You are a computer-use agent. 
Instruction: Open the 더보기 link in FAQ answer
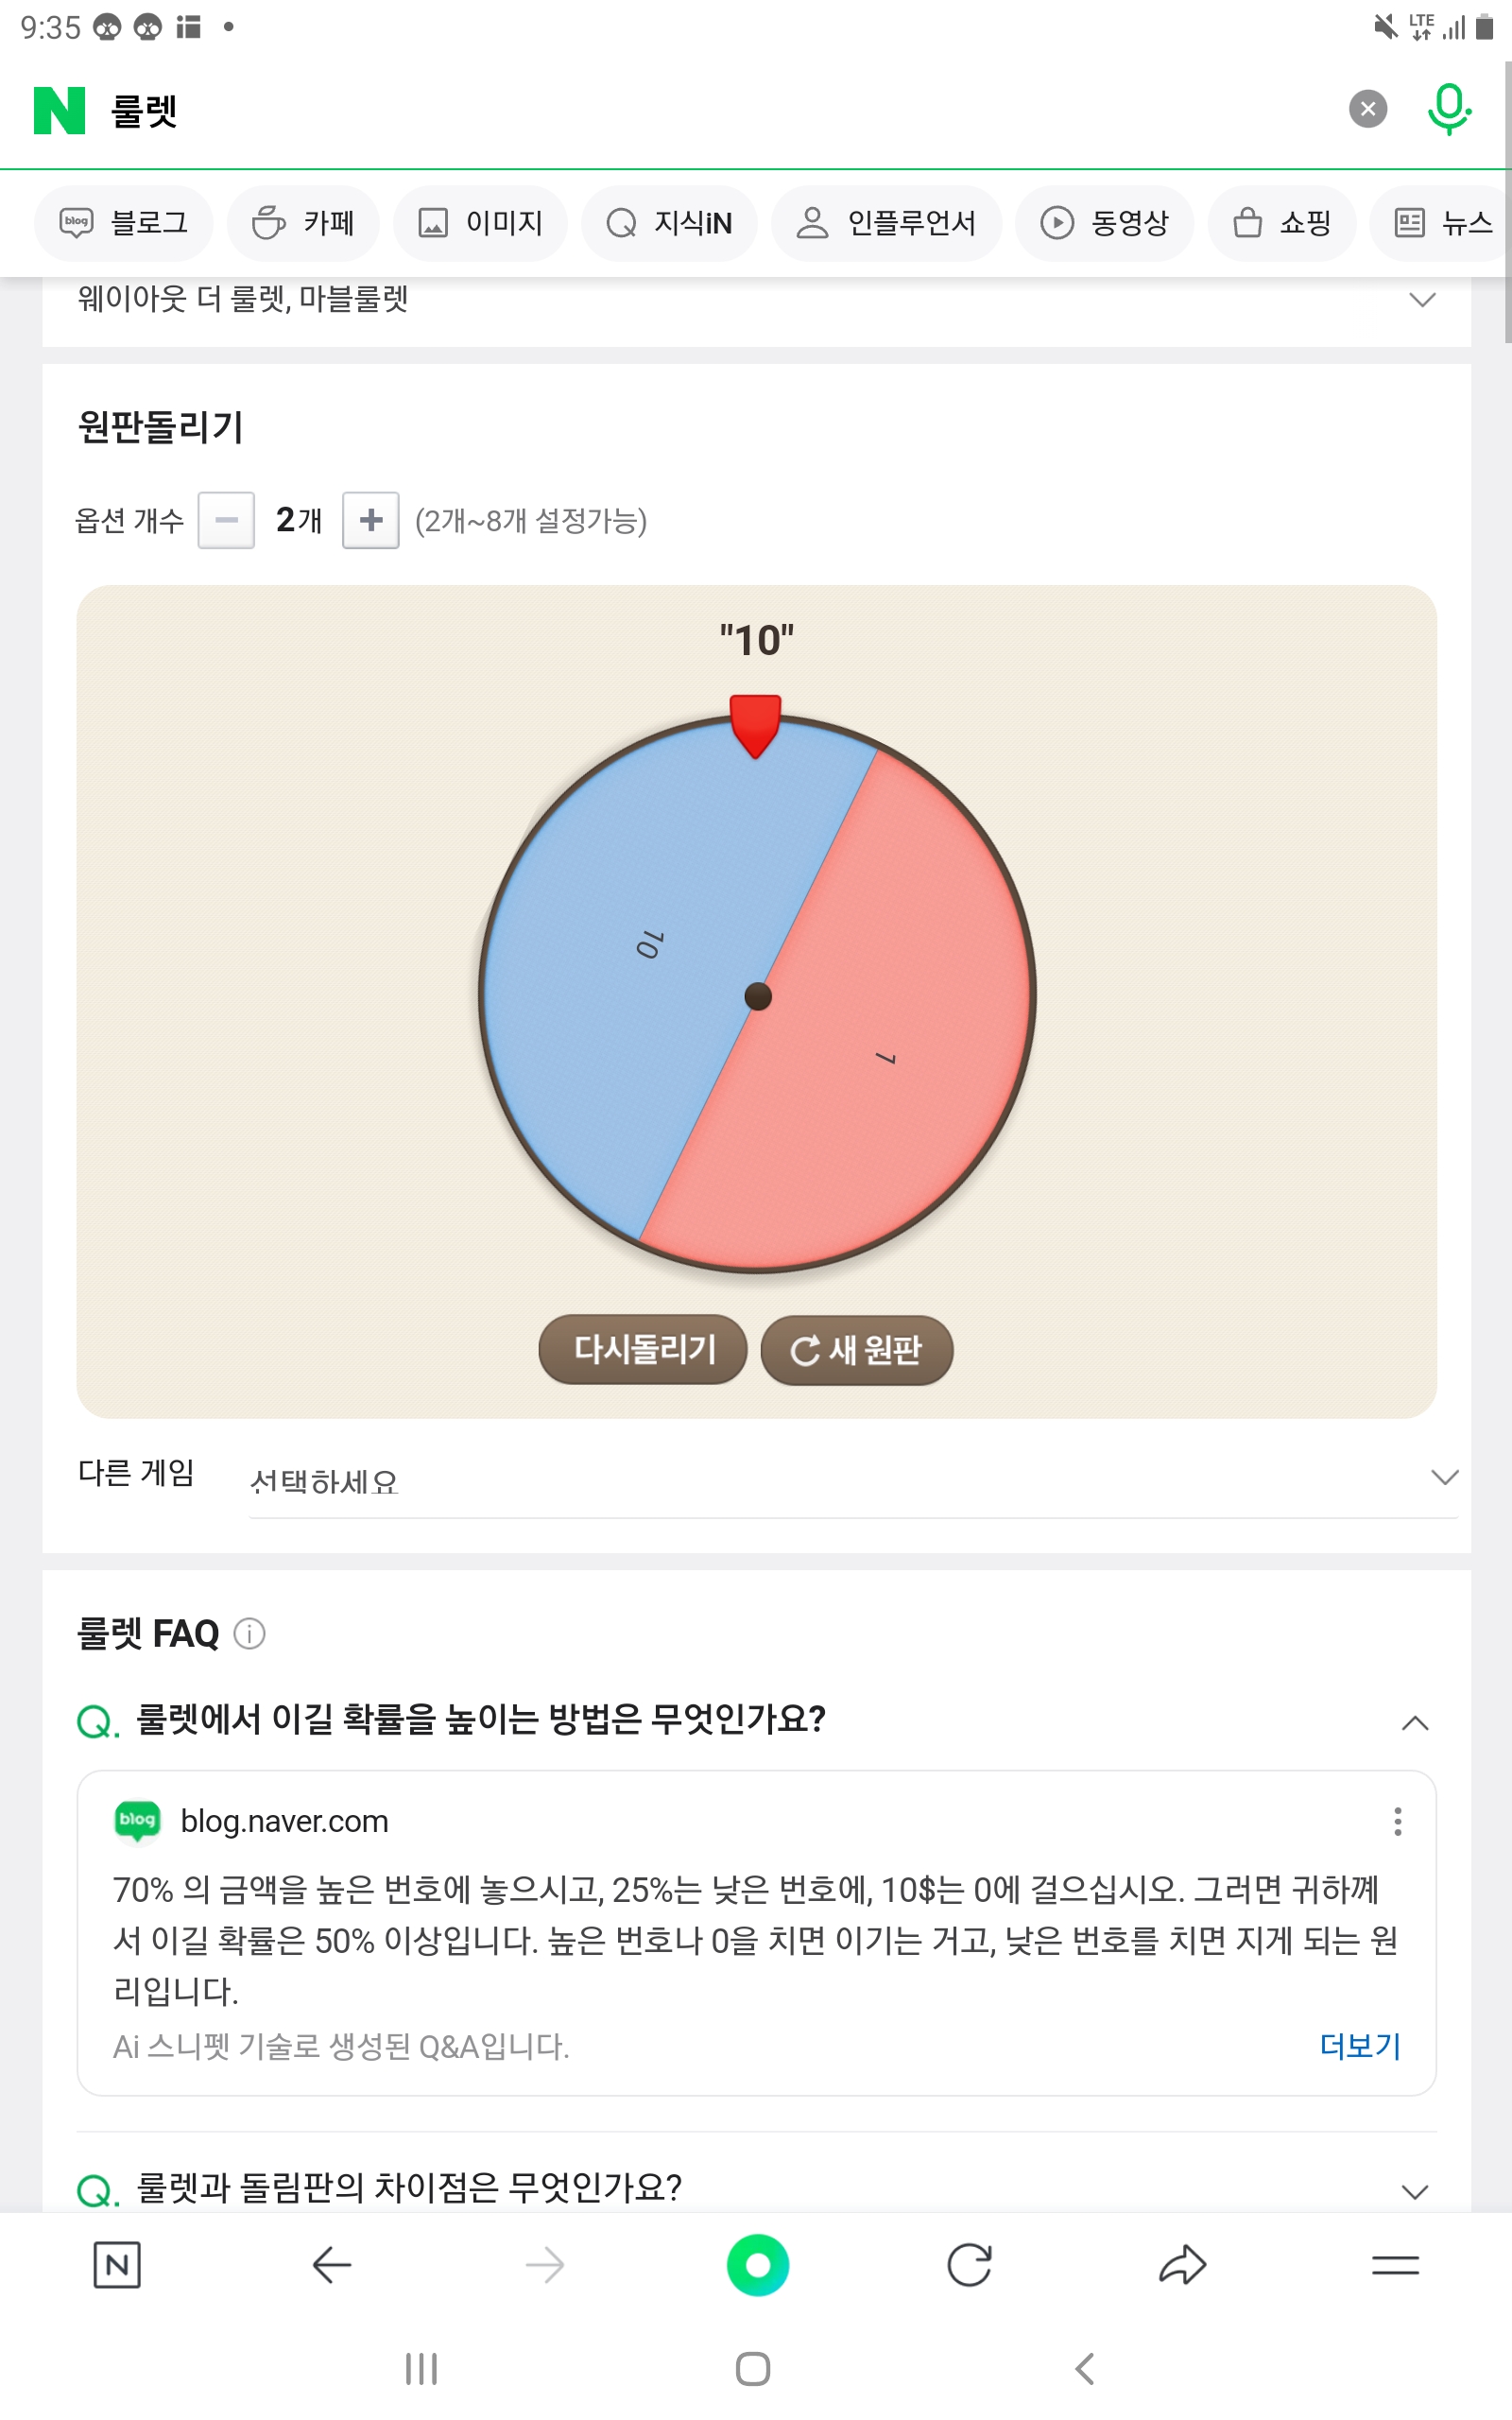[1359, 2046]
